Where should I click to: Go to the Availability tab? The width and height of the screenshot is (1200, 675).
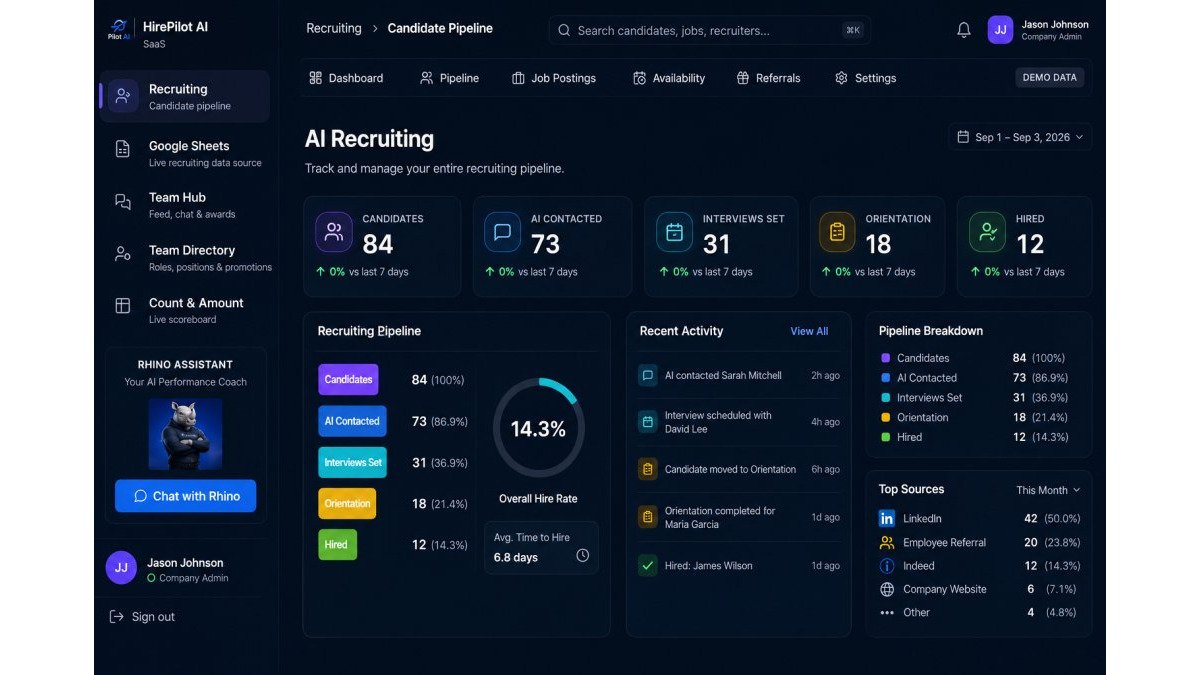click(668, 78)
